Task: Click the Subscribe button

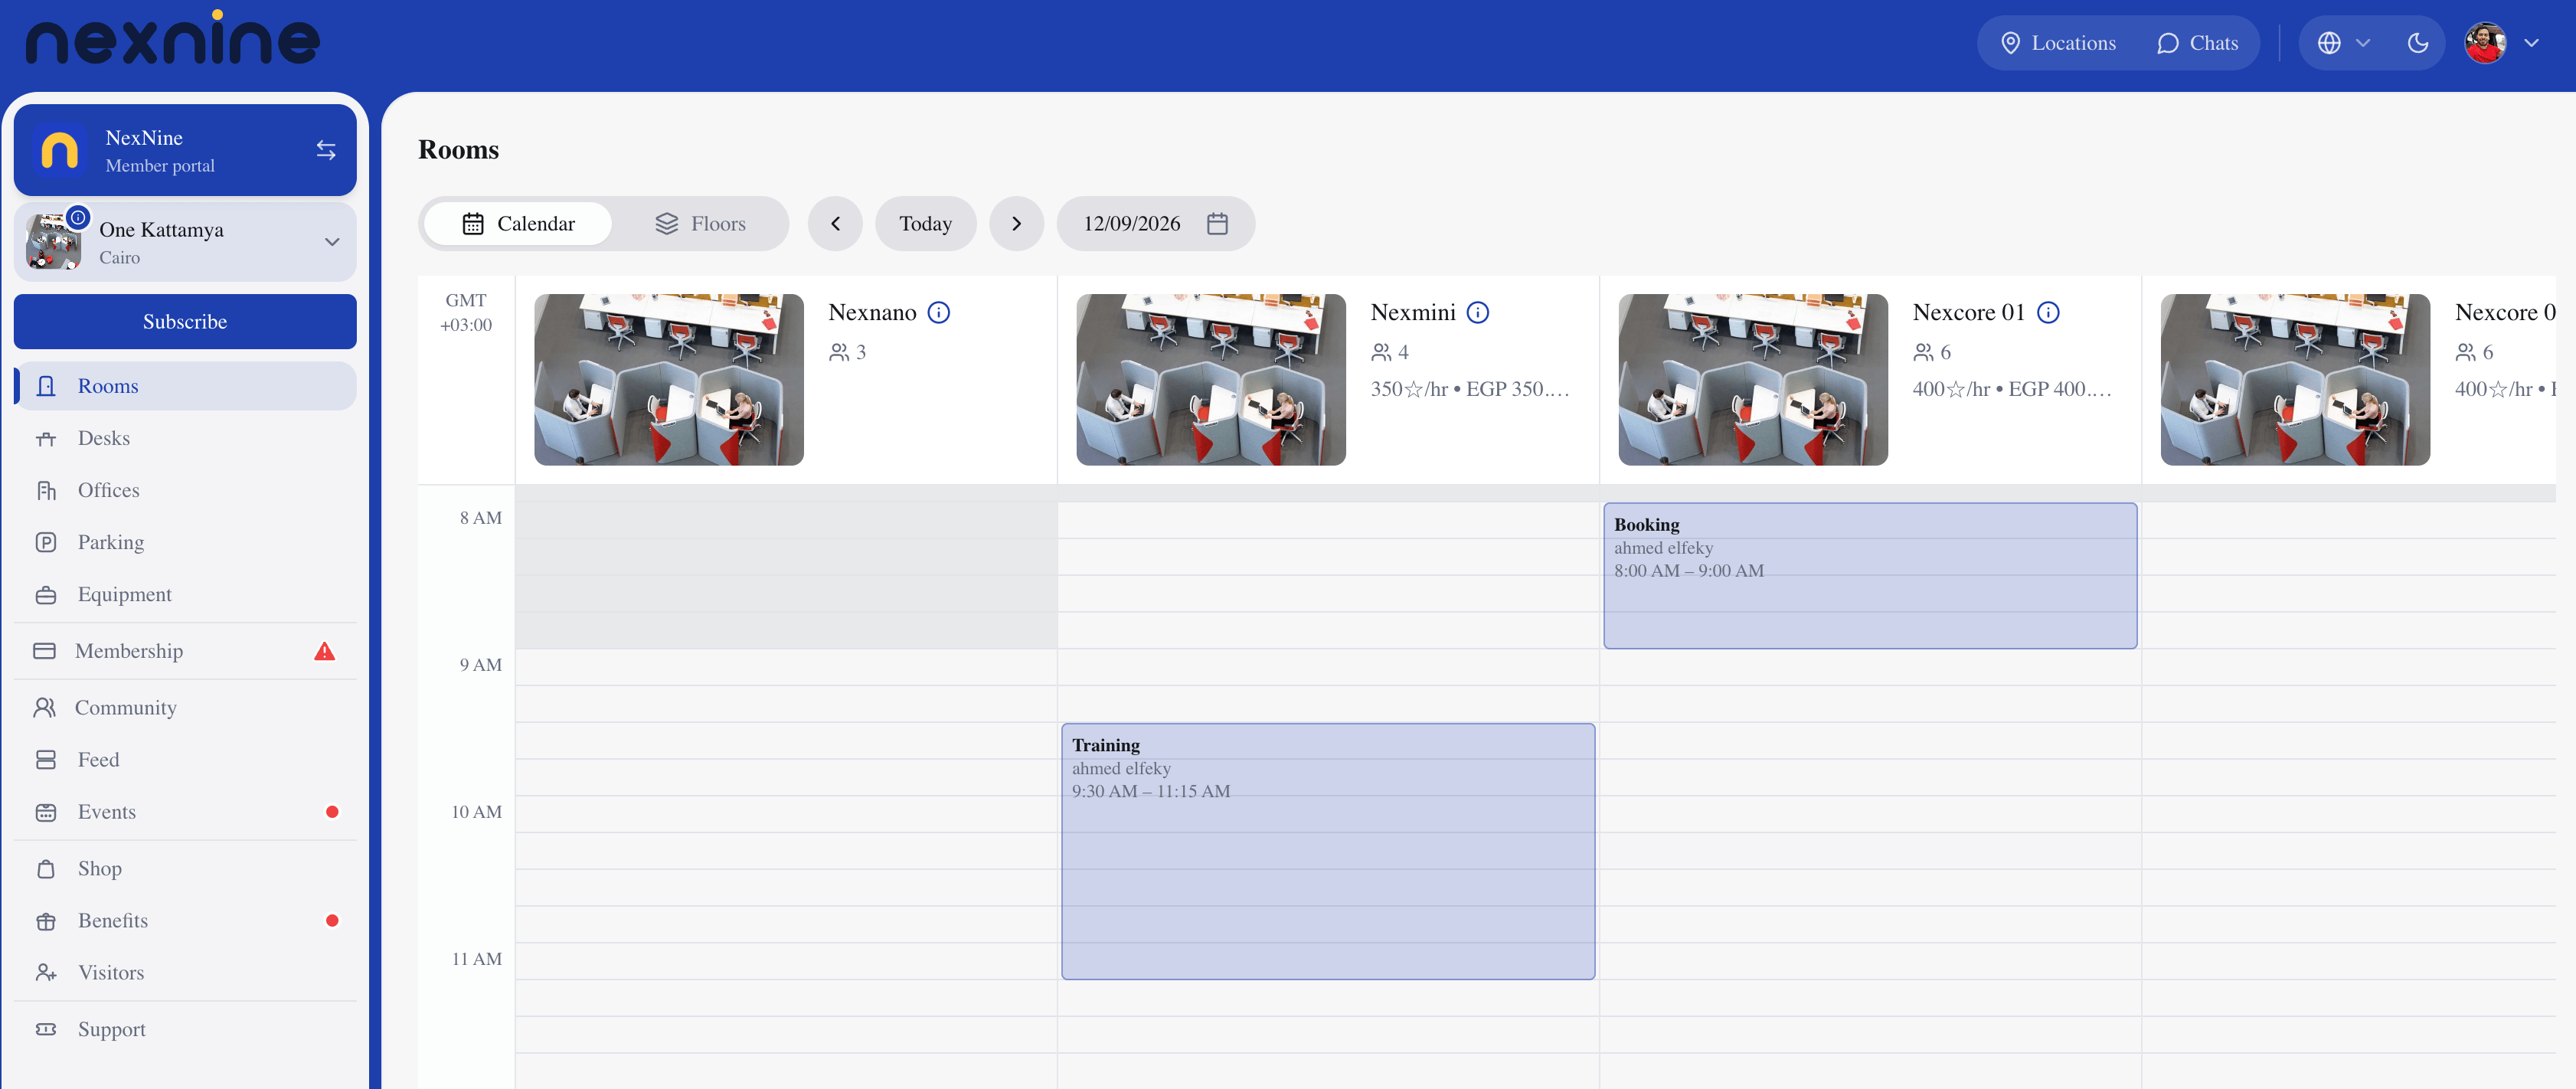Action: pos(185,322)
